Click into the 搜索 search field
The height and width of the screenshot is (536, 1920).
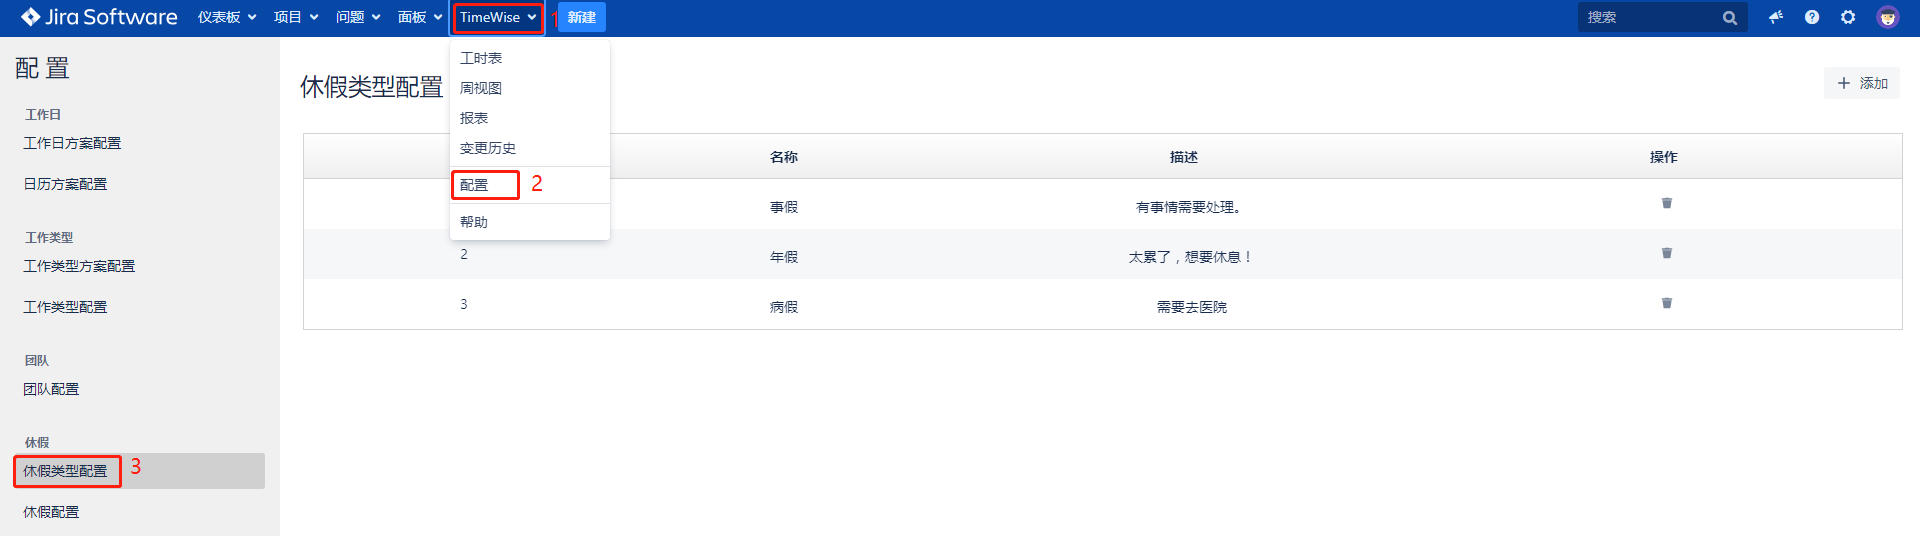click(1648, 17)
